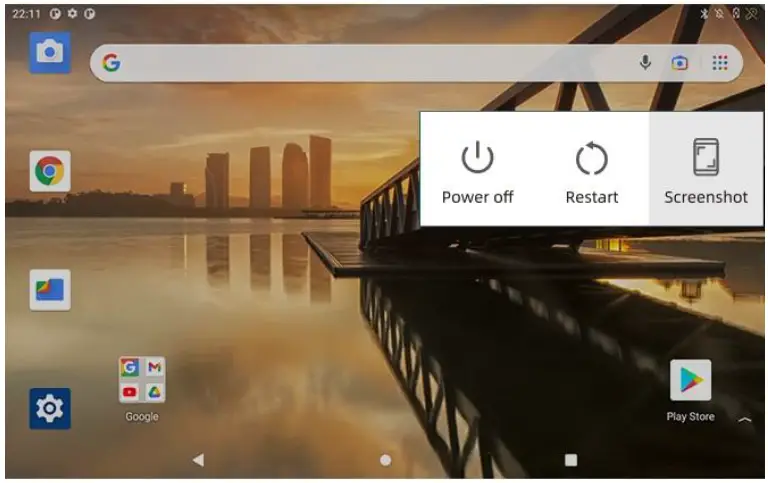Restart the device
This screenshot has height=483, width=768.
point(592,171)
